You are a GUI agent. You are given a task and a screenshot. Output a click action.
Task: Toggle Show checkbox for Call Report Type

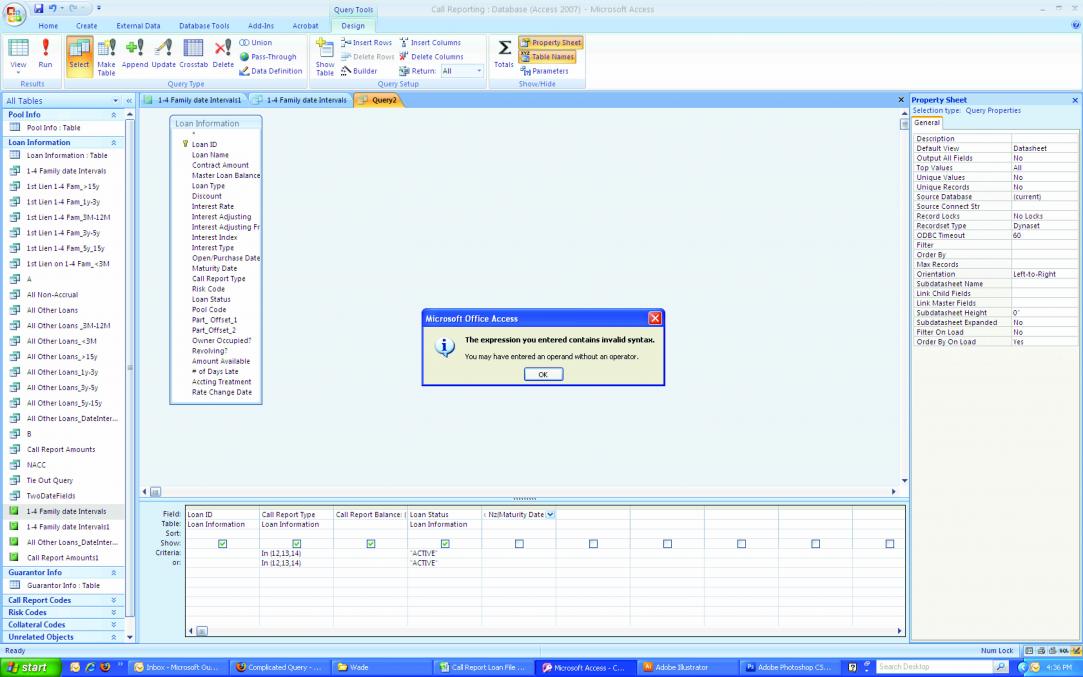[296, 544]
